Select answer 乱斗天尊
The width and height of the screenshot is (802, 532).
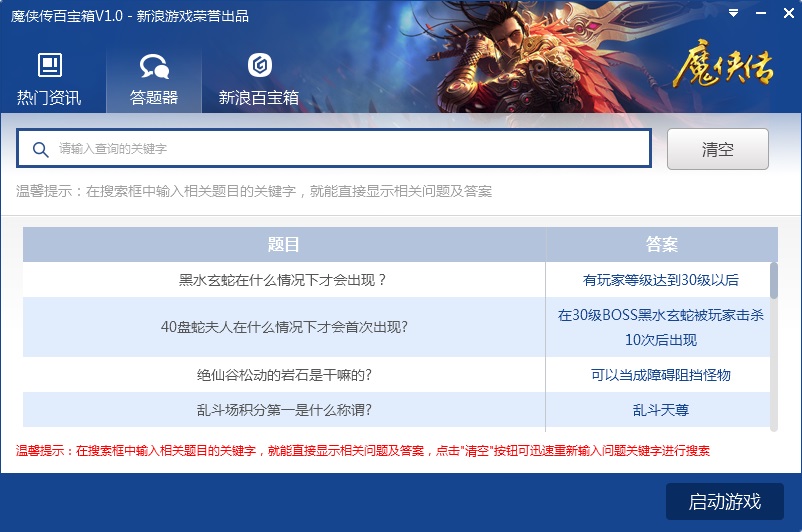661,410
